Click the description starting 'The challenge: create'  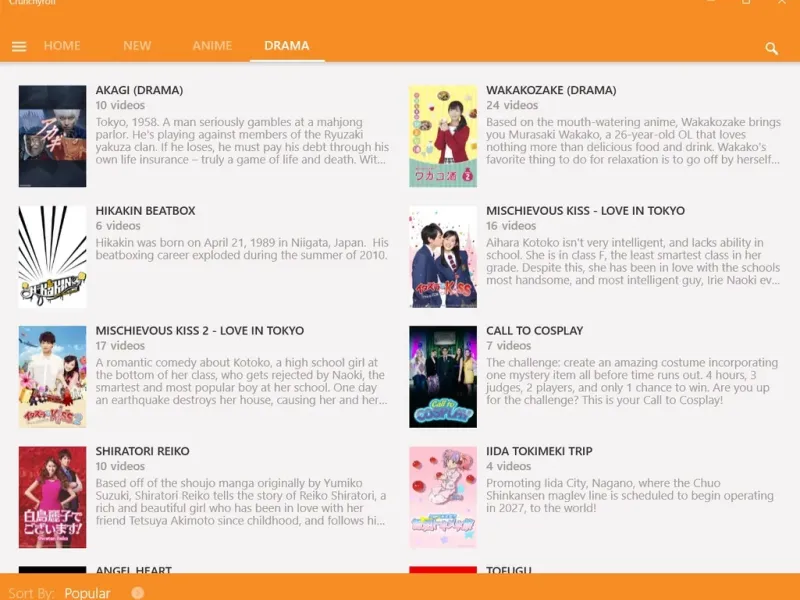(x=632, y=381)
